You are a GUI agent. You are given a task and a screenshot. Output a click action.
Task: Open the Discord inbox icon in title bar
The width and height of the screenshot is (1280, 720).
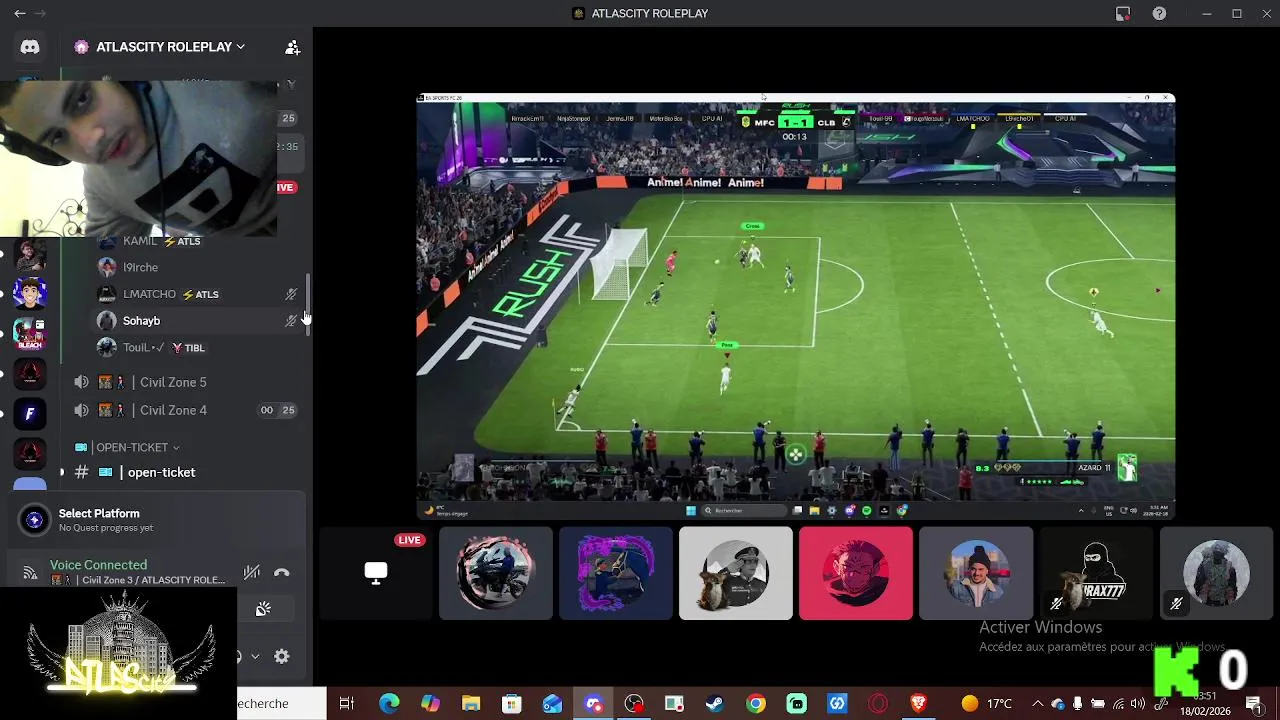1123,13
